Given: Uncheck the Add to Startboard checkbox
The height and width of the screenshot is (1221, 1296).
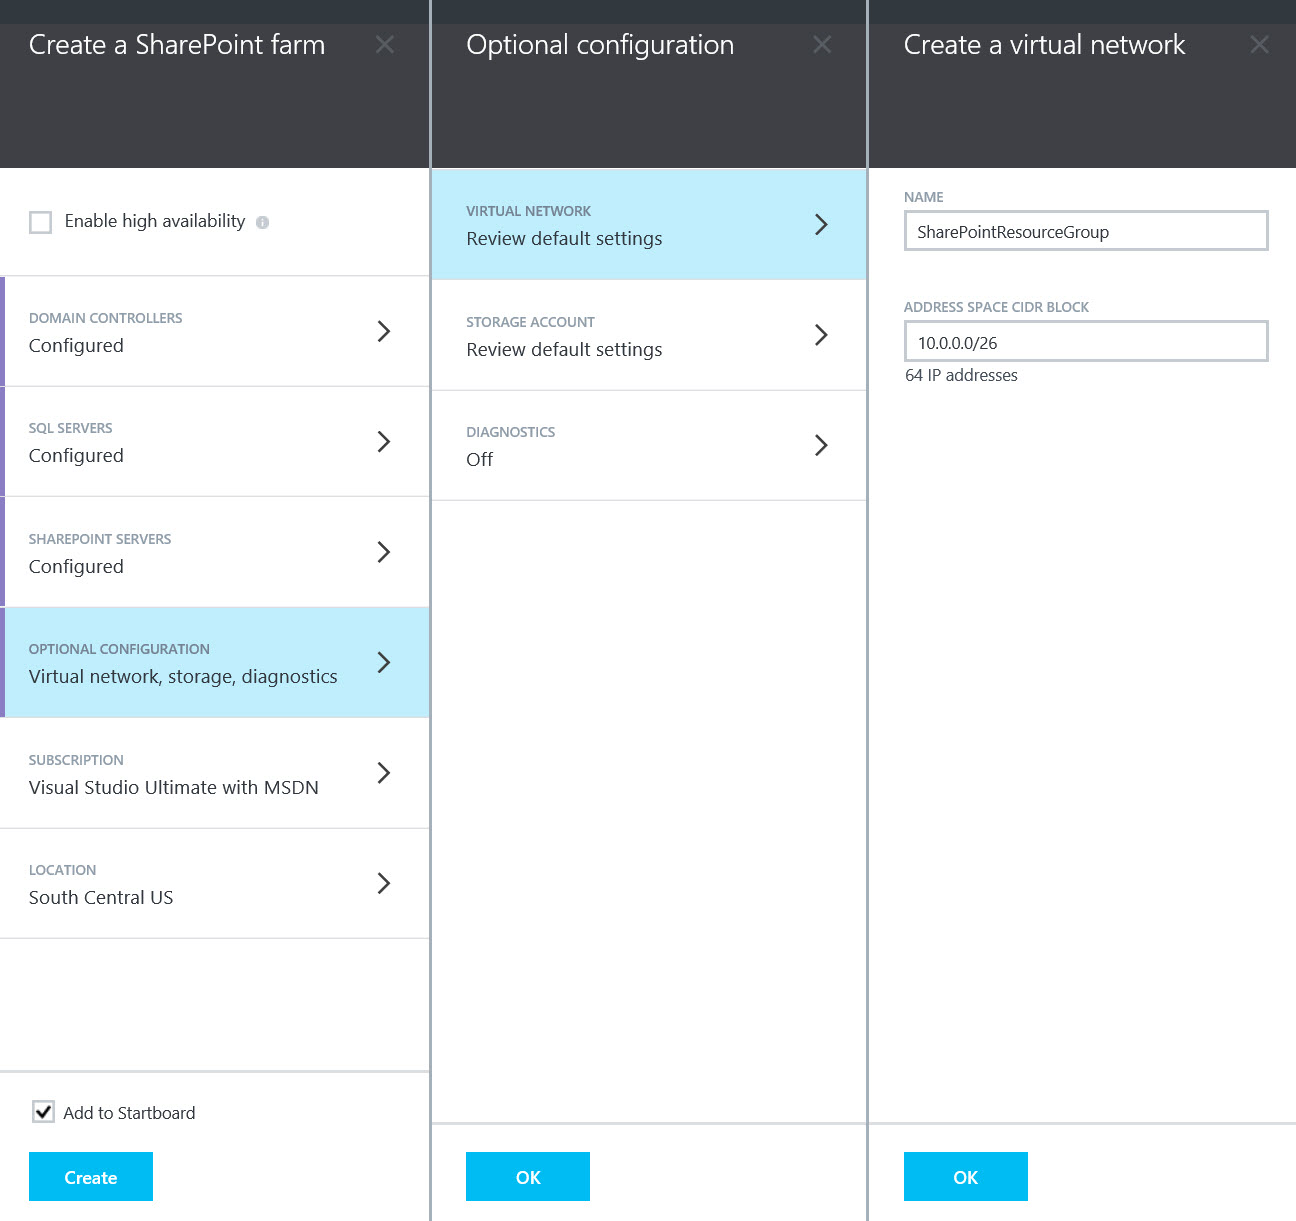Looking at the screenshot, I should click(43, 1112).
